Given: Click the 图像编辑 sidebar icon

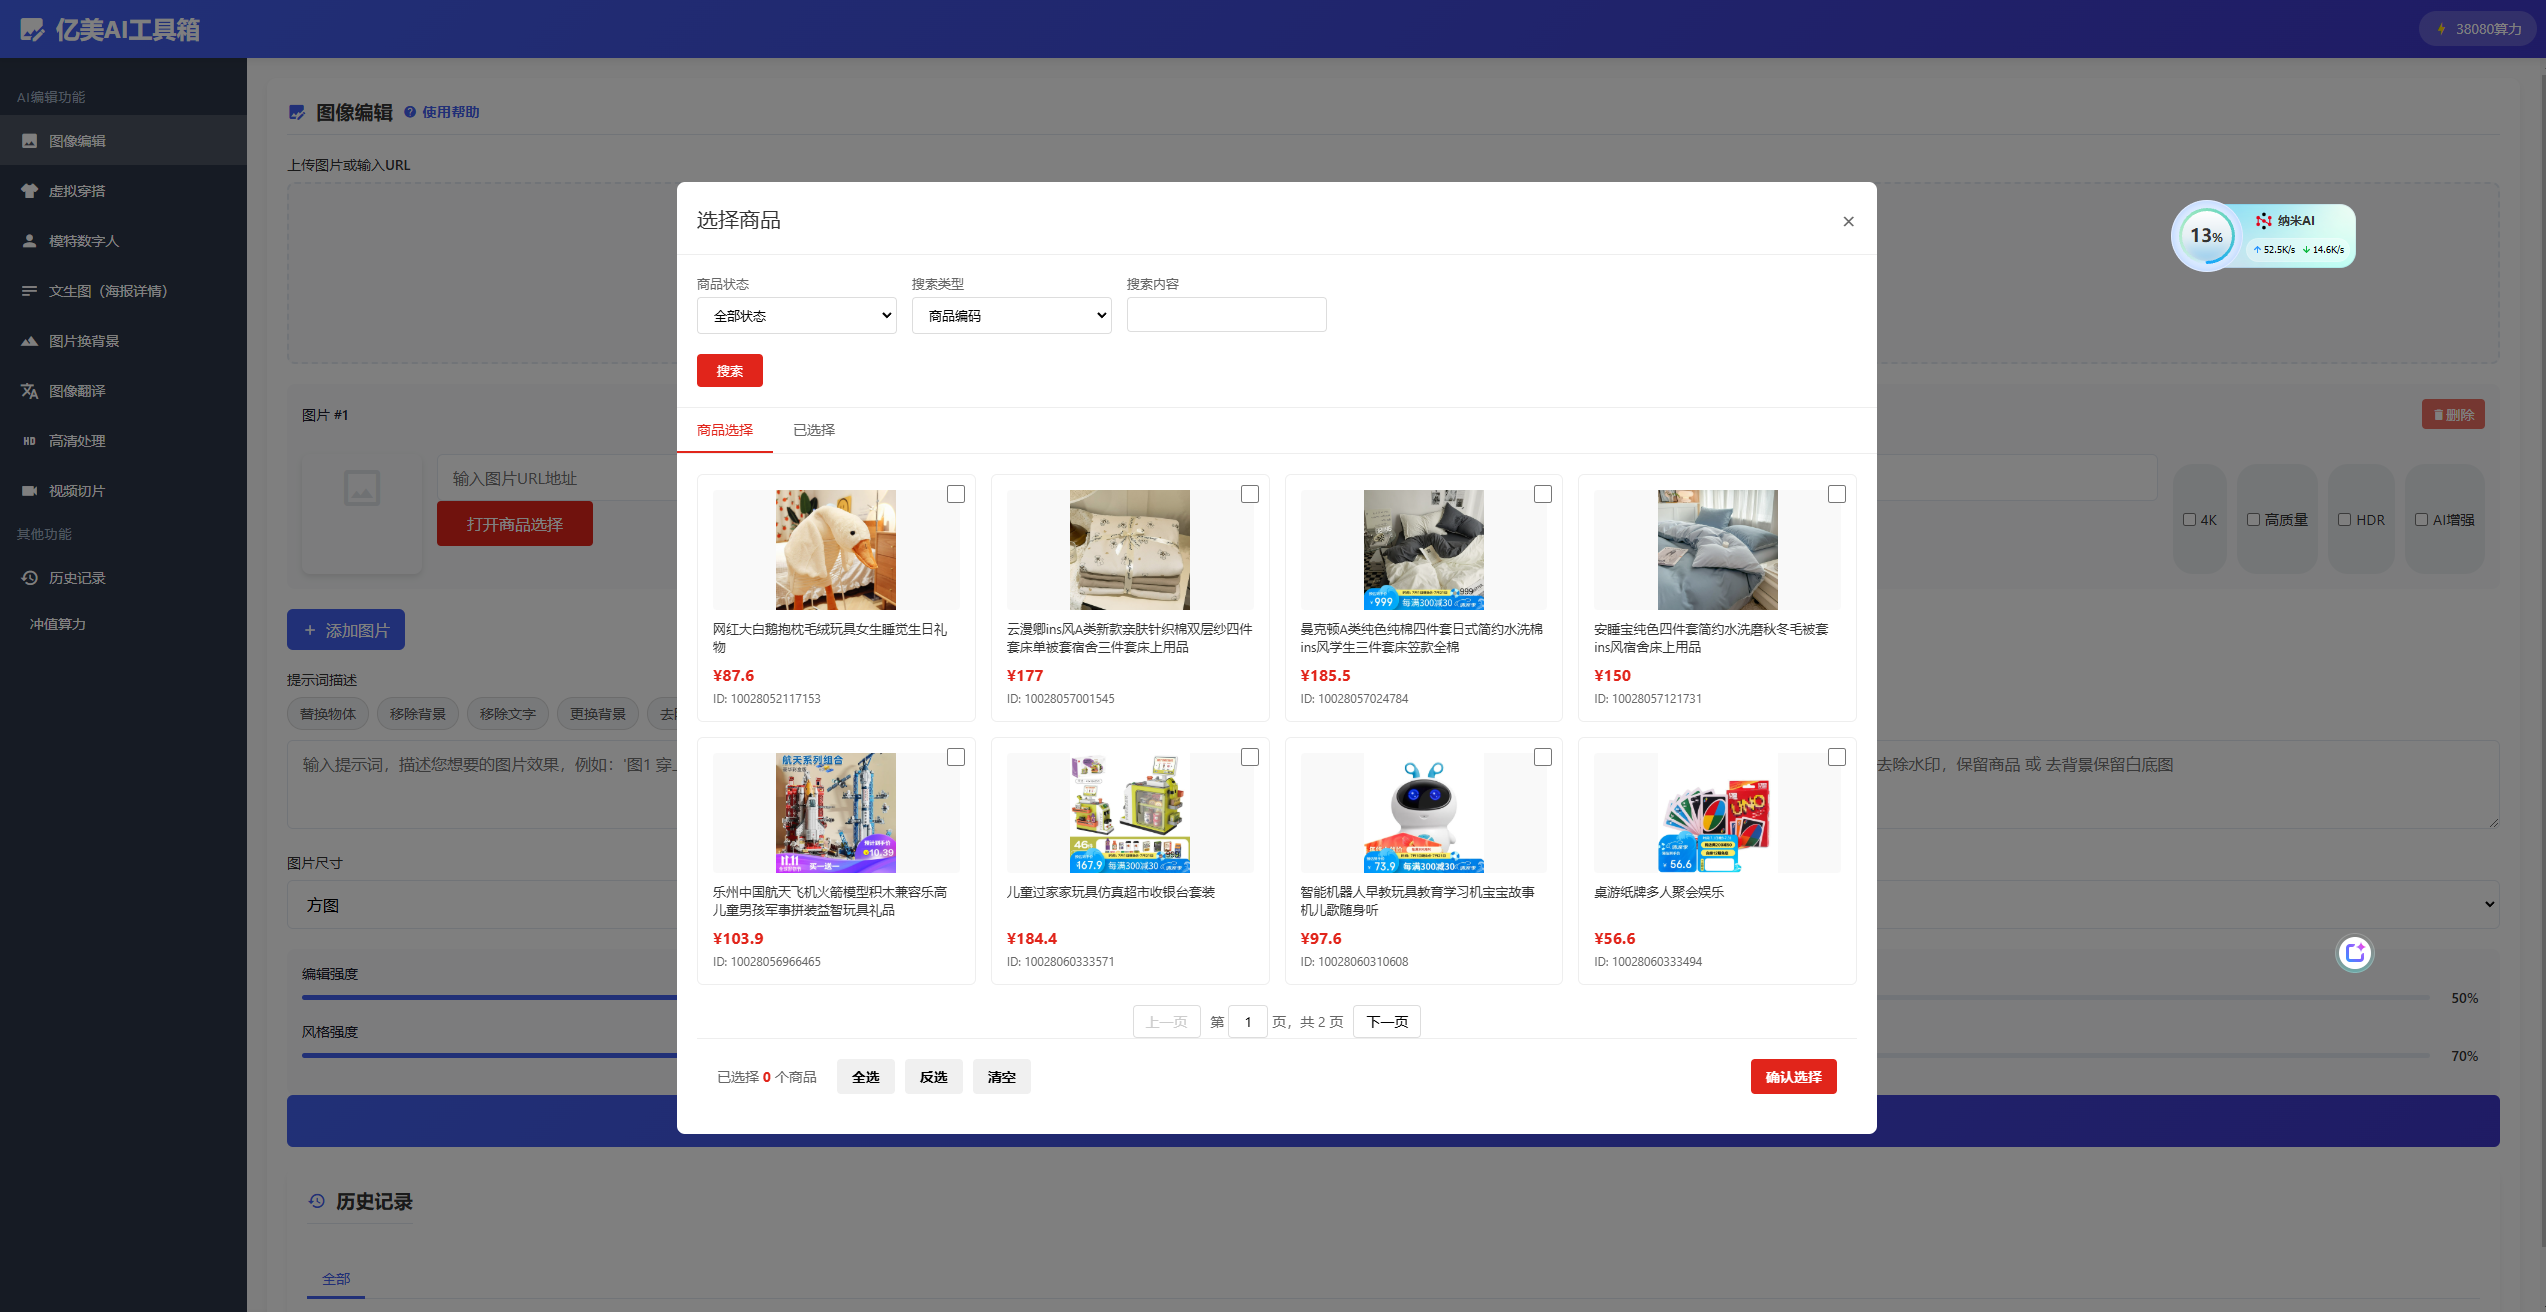Looking at the screenshot, I should coord(30,141).
